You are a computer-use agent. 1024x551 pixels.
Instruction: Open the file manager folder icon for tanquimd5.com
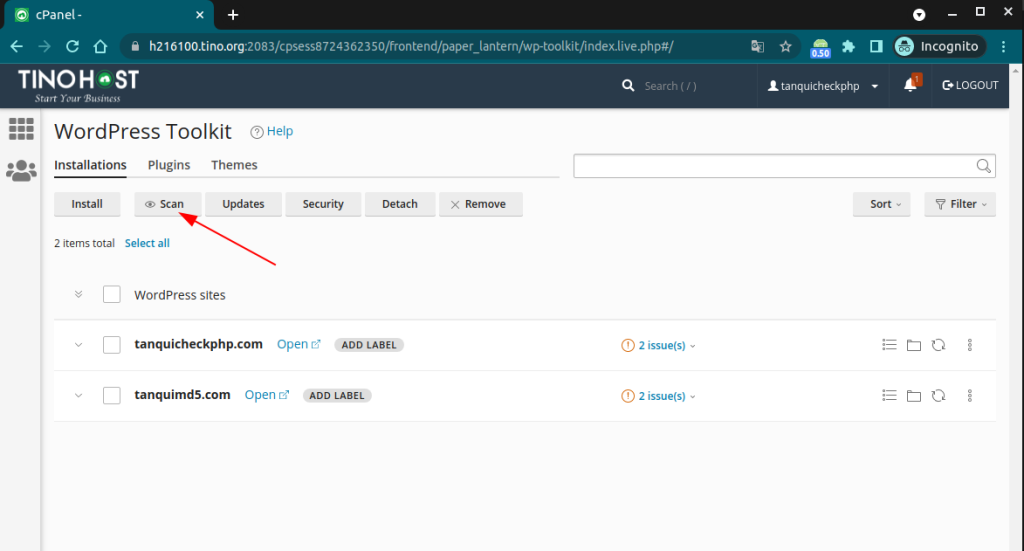914,396
